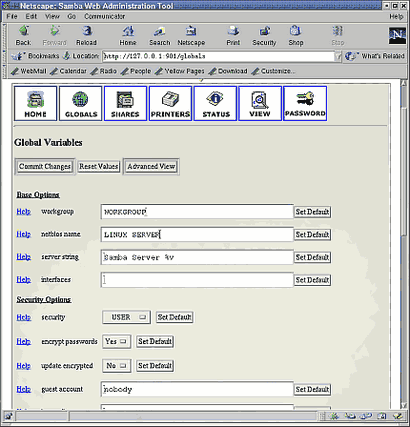Open the Security toolbar icon
Screen dimensions: 410x427
tap(264, 36)
